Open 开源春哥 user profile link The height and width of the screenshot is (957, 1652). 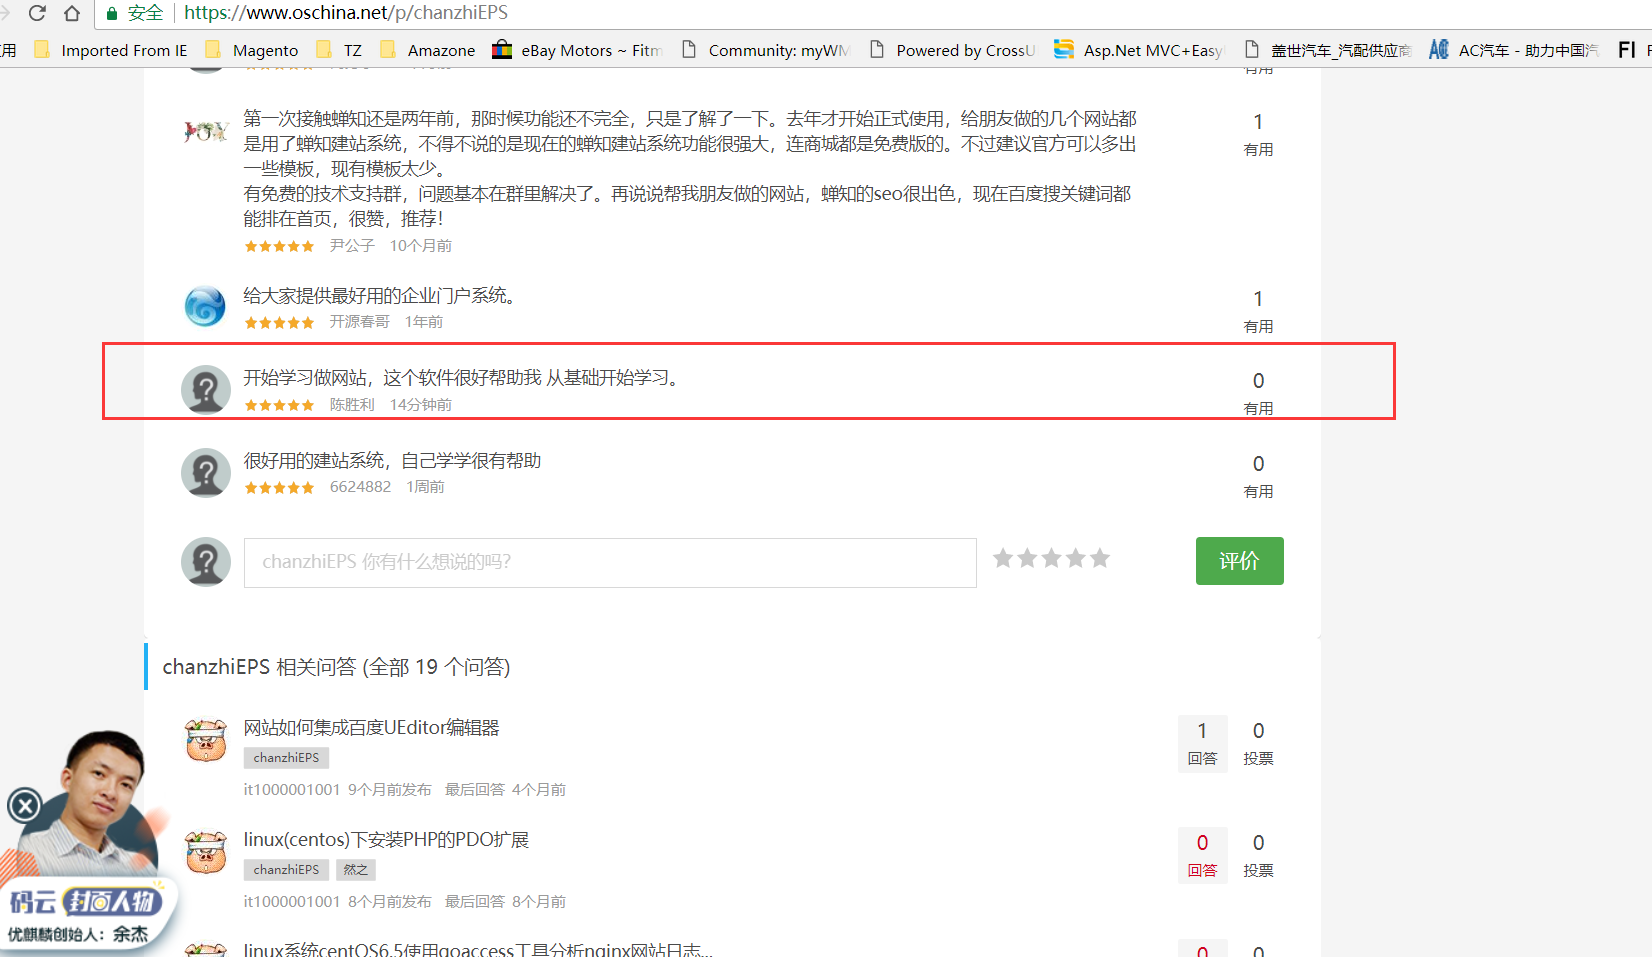pyautogui.click(x=360, y=322)
